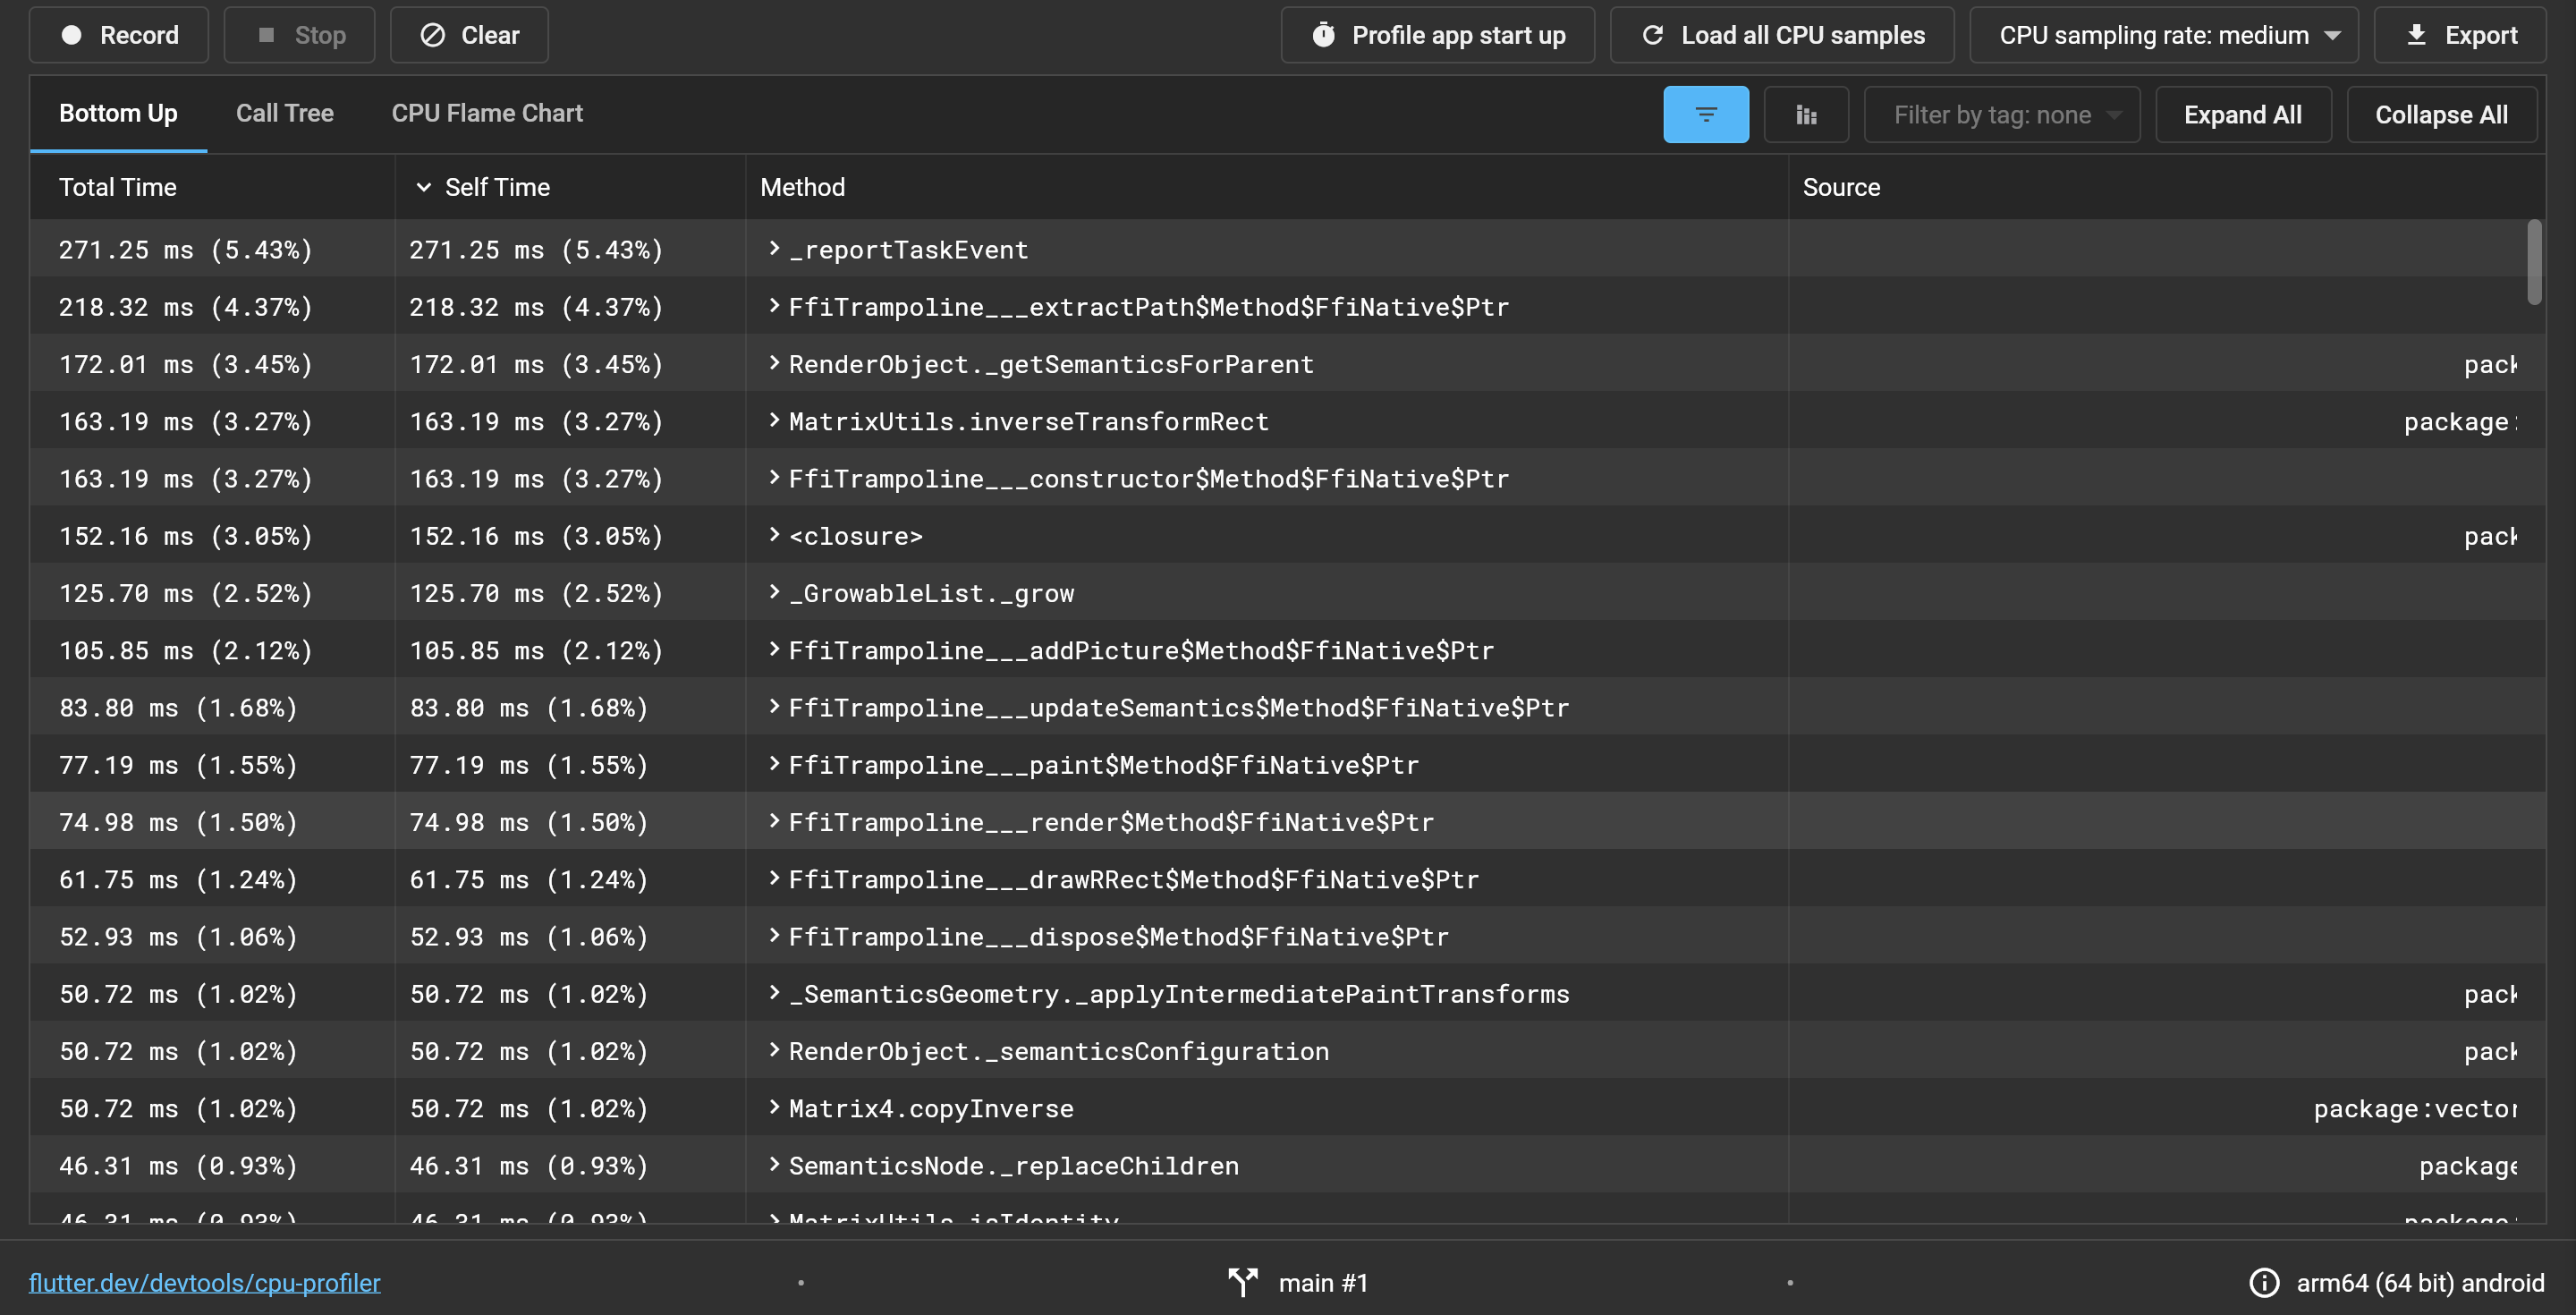Expand RenderObject._semanticsConfiguration row
The image size is (2576, 1315).
tap(774, 1050)
